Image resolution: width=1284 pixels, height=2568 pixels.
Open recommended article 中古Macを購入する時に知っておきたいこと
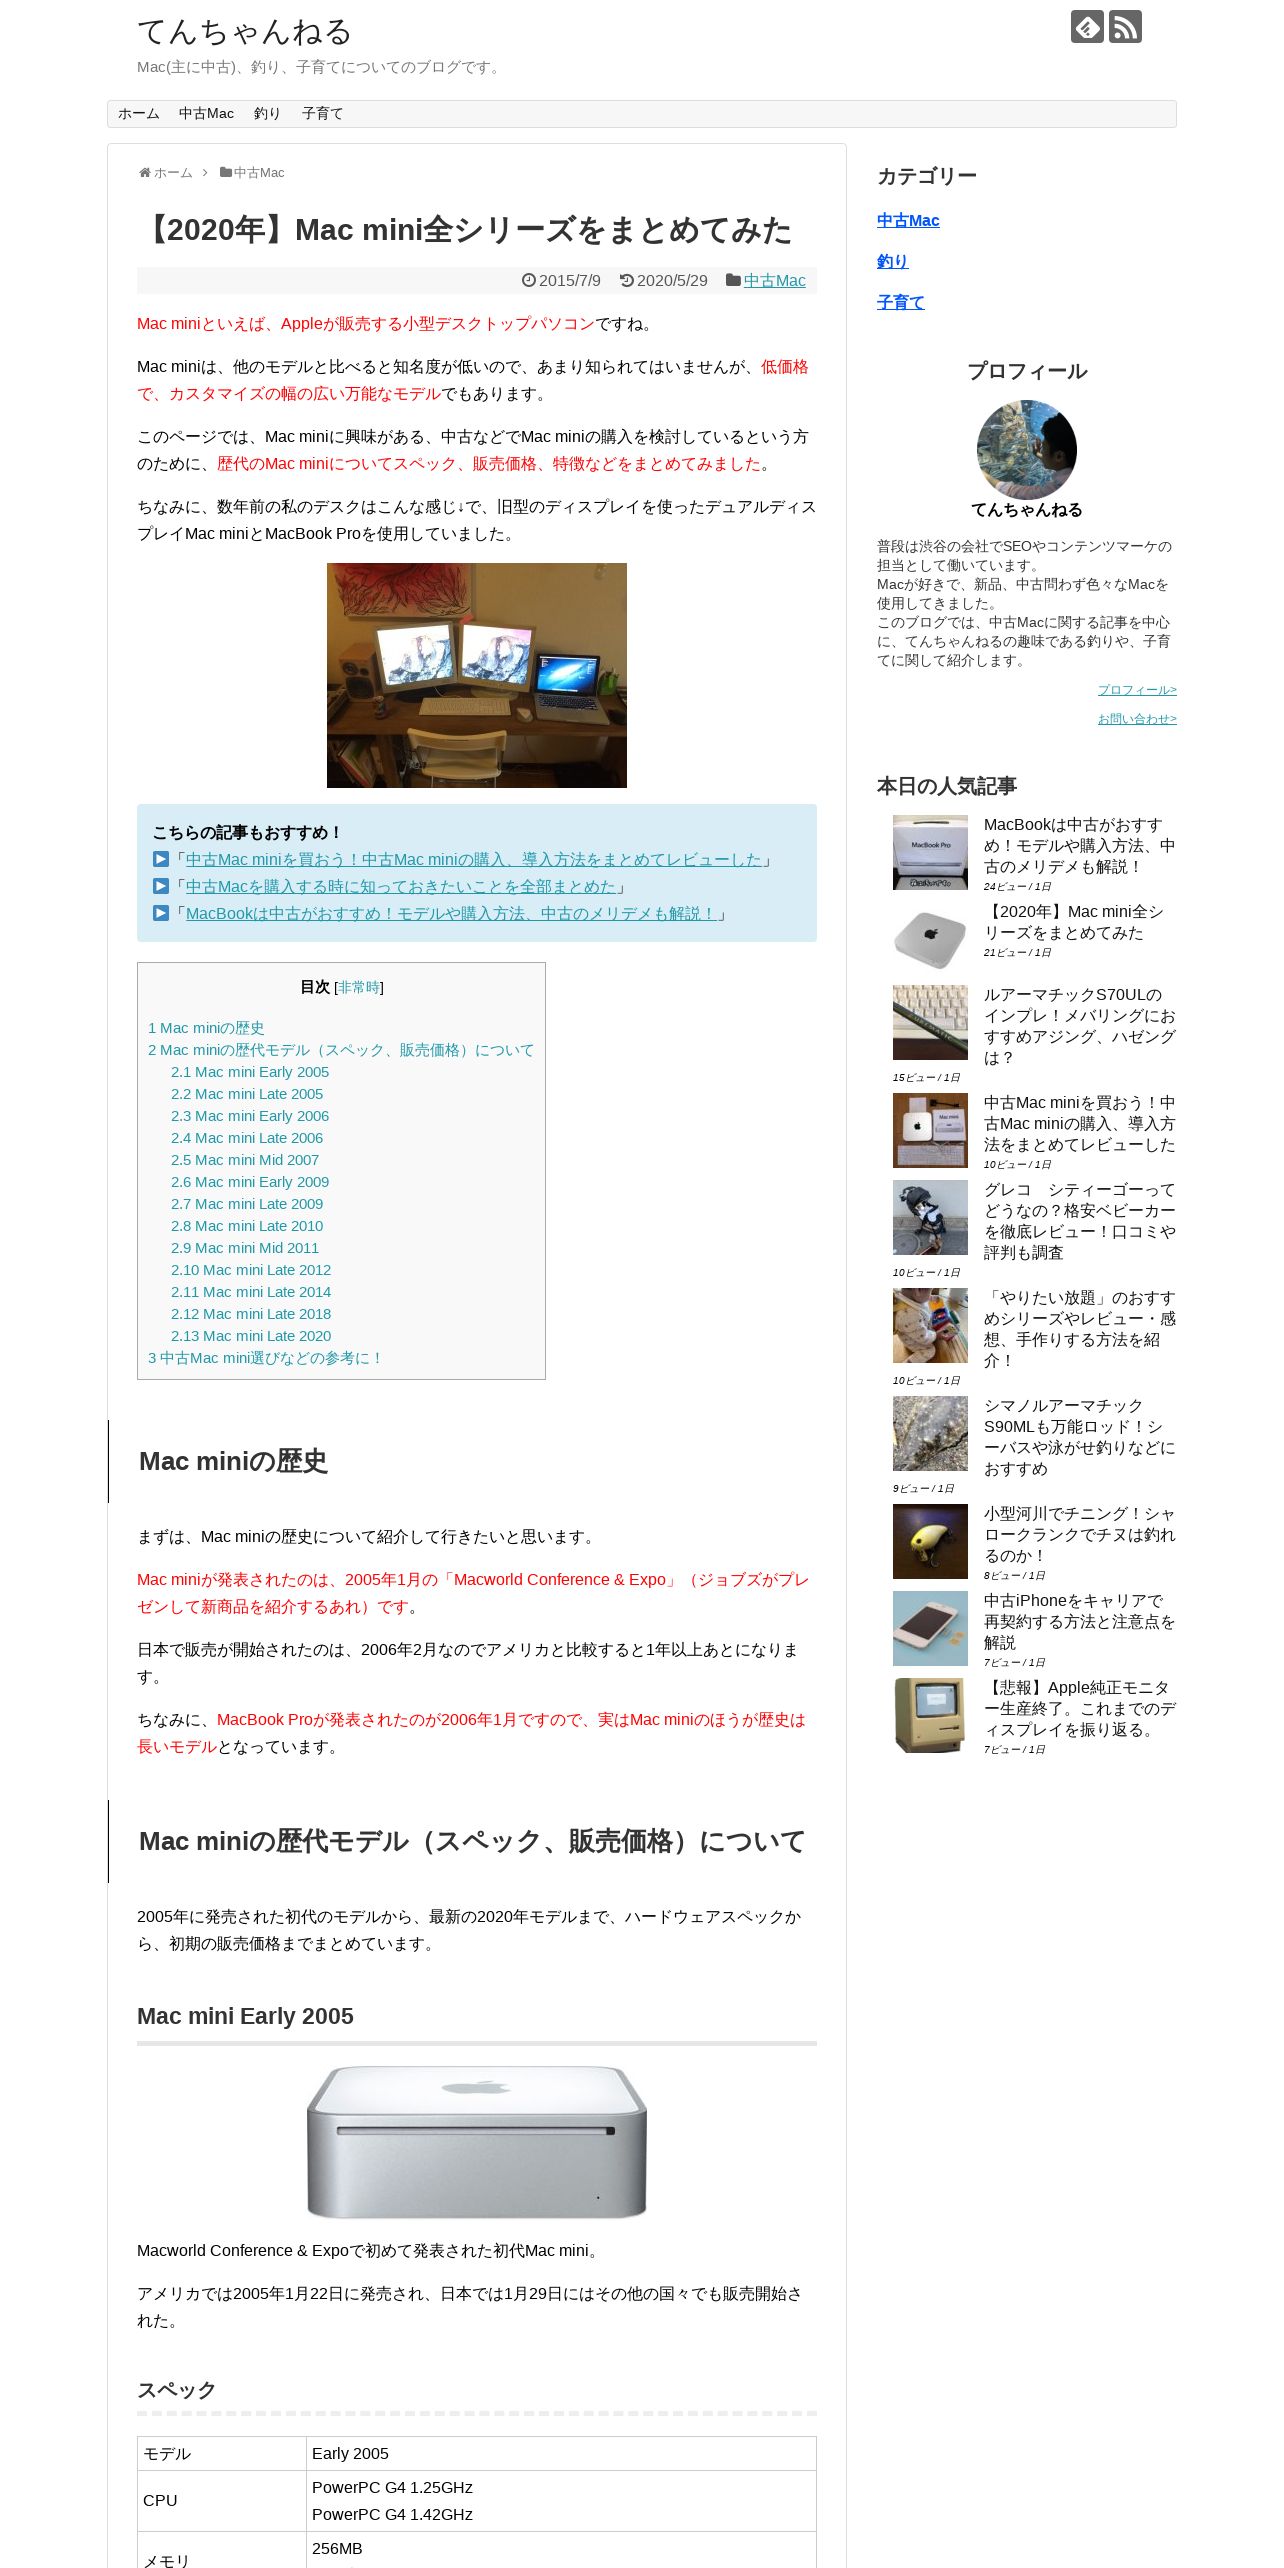[x=400, y=887]
